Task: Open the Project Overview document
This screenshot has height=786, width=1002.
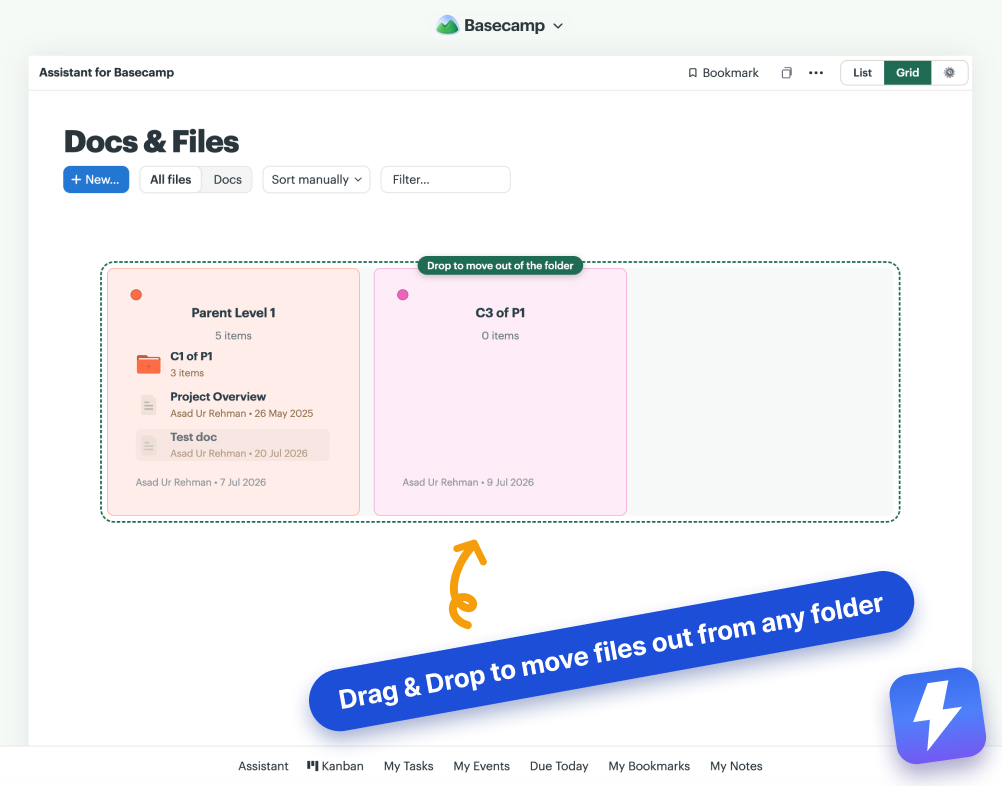Action: click(x=218, y=396)
